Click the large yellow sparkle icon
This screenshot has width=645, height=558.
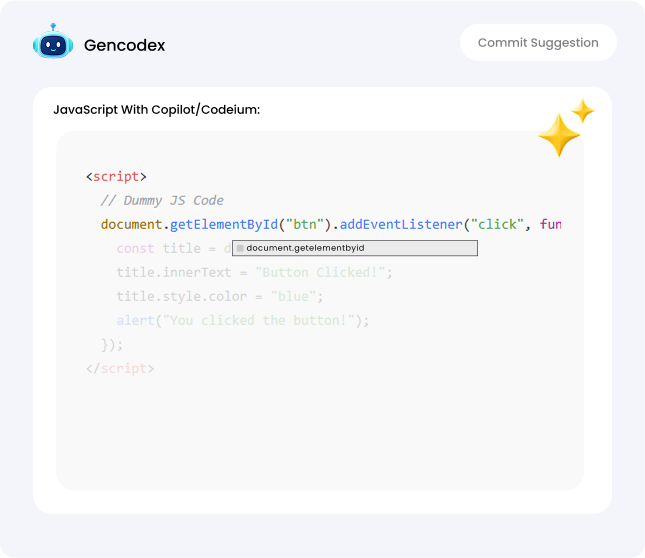pyautogui.click(x=558, y=136)
